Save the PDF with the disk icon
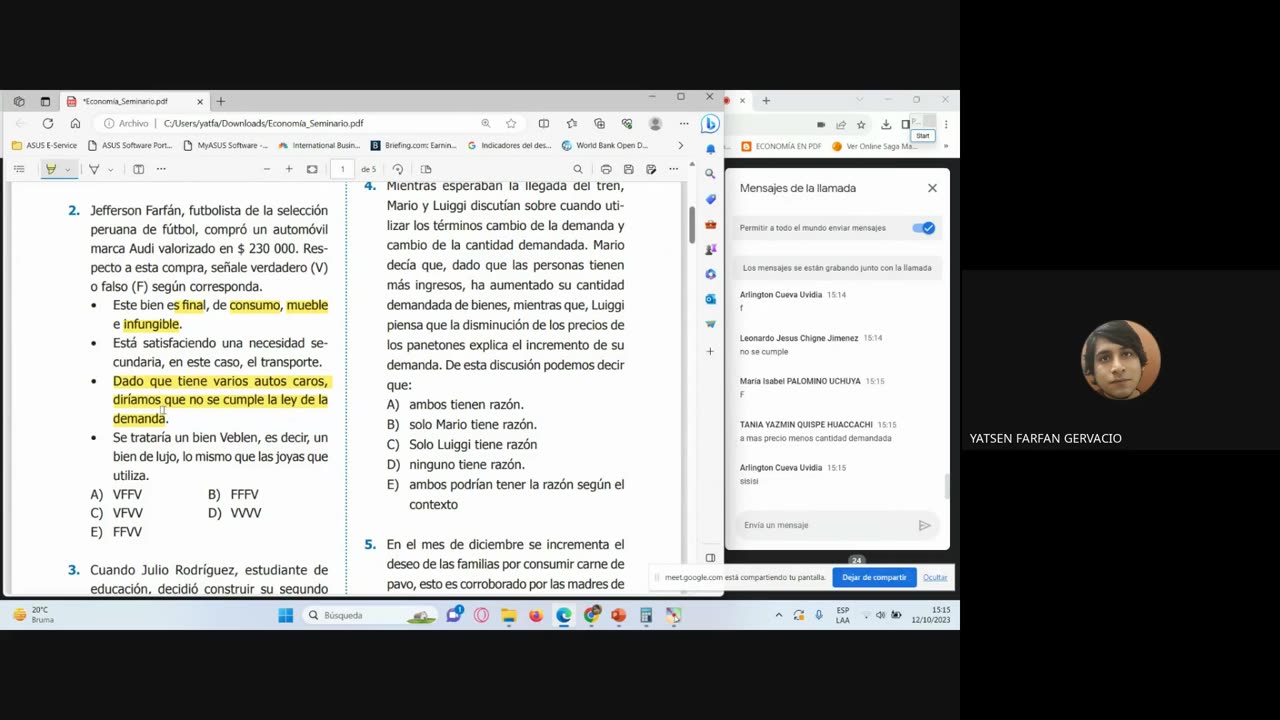Image resolution: width=1280 pixels, height=720 pixels. click(628, 169)
